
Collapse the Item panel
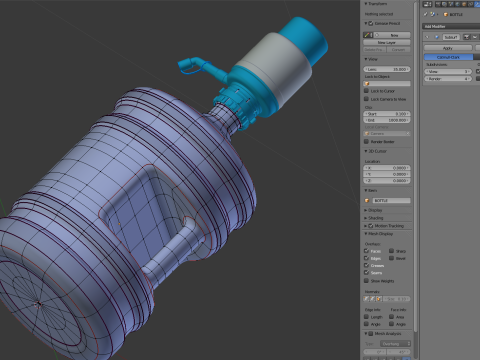[x=366, y=190]
